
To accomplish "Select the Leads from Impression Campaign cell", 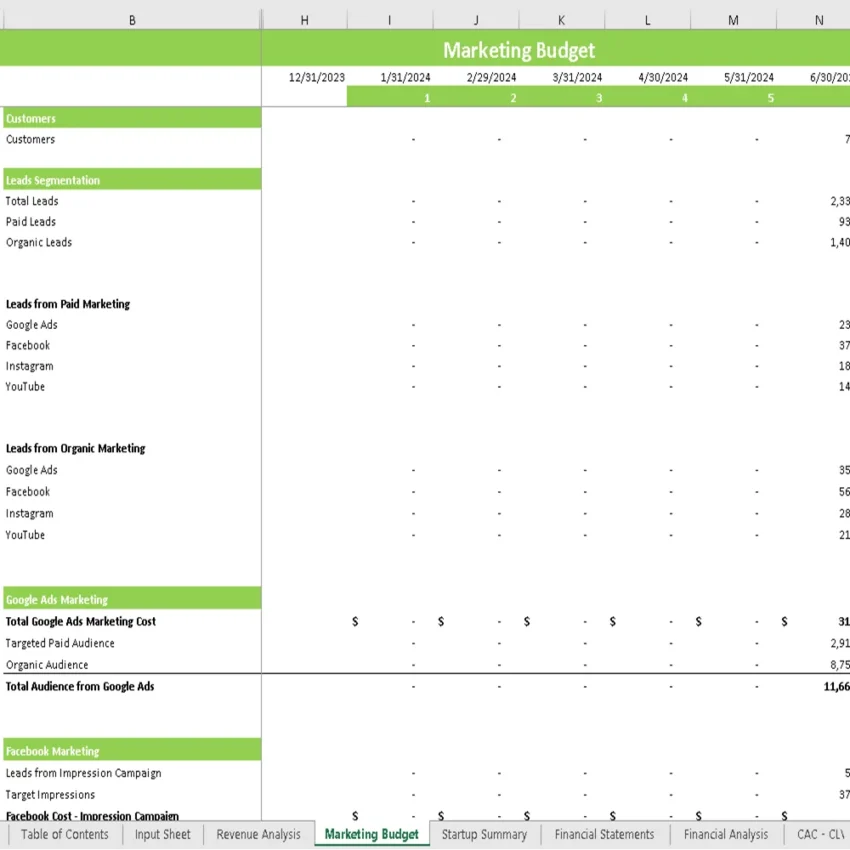I will point(83,773).
